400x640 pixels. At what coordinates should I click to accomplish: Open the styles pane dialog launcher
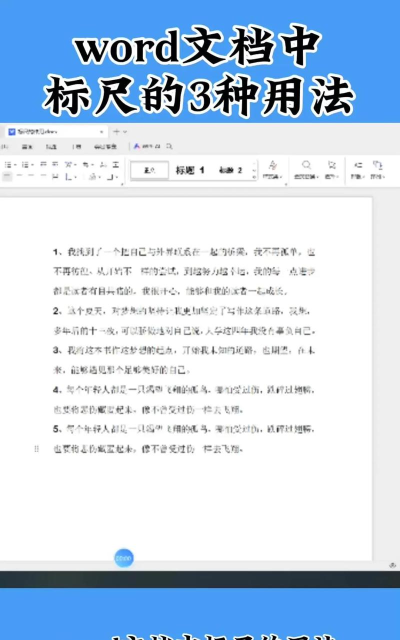286,184
